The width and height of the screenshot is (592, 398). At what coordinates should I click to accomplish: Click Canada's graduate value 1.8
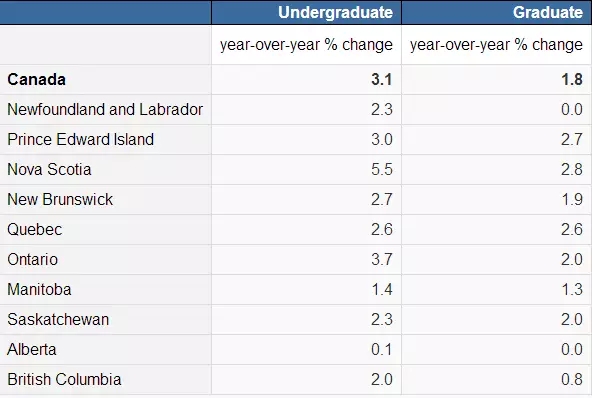pos(572,79)
